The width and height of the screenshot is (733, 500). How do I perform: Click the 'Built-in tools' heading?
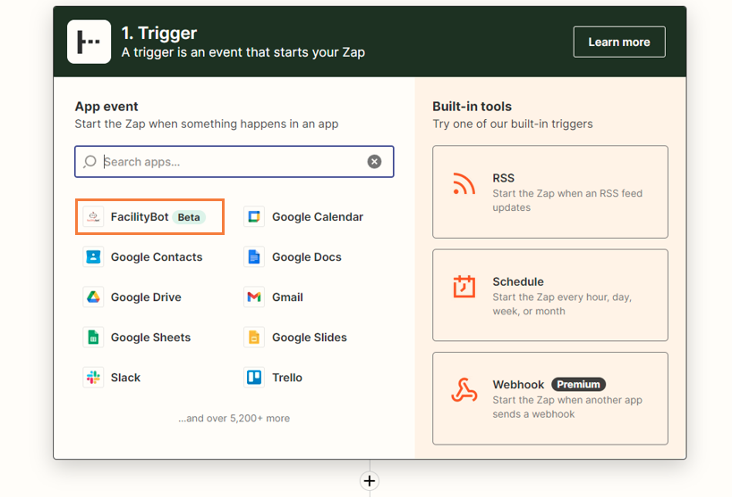coord(472,107)
